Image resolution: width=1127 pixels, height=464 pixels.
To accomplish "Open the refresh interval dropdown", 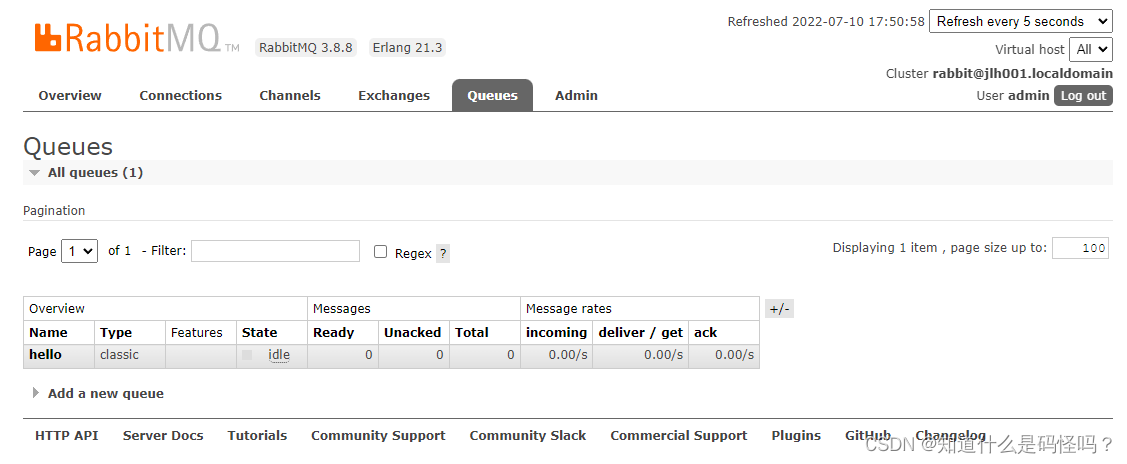I will click(1021, 22).
